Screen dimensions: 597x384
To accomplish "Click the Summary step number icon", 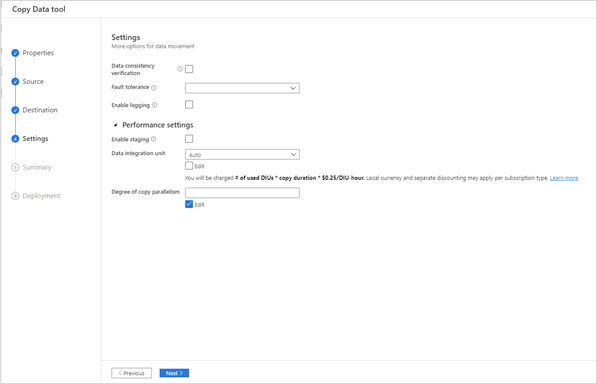I will 15,167.
